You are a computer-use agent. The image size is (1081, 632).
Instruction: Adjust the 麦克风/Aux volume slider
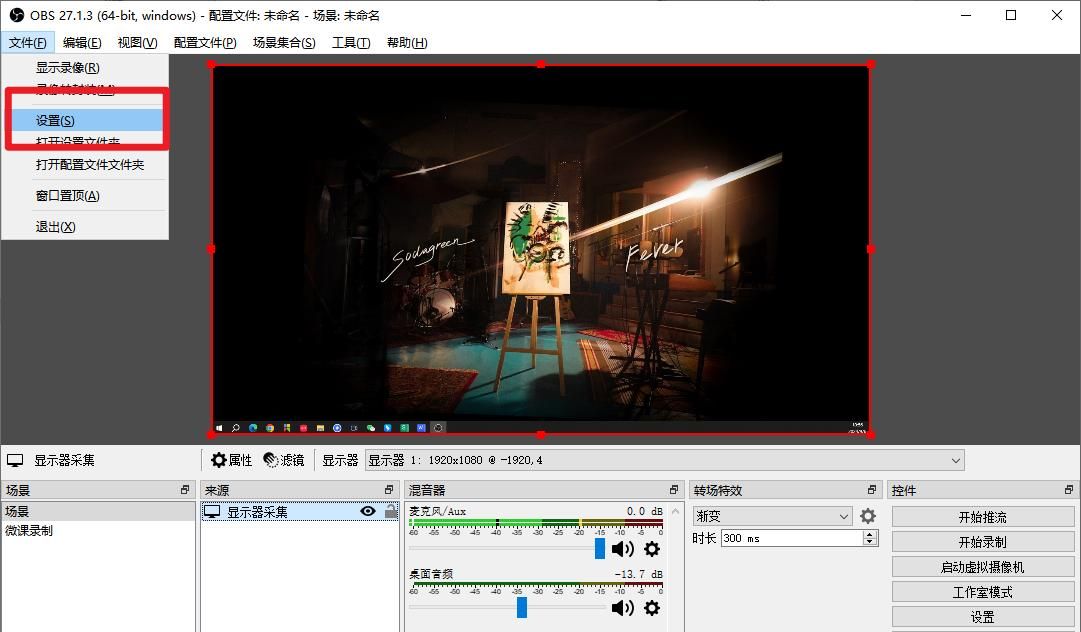[x=600, y=549]
